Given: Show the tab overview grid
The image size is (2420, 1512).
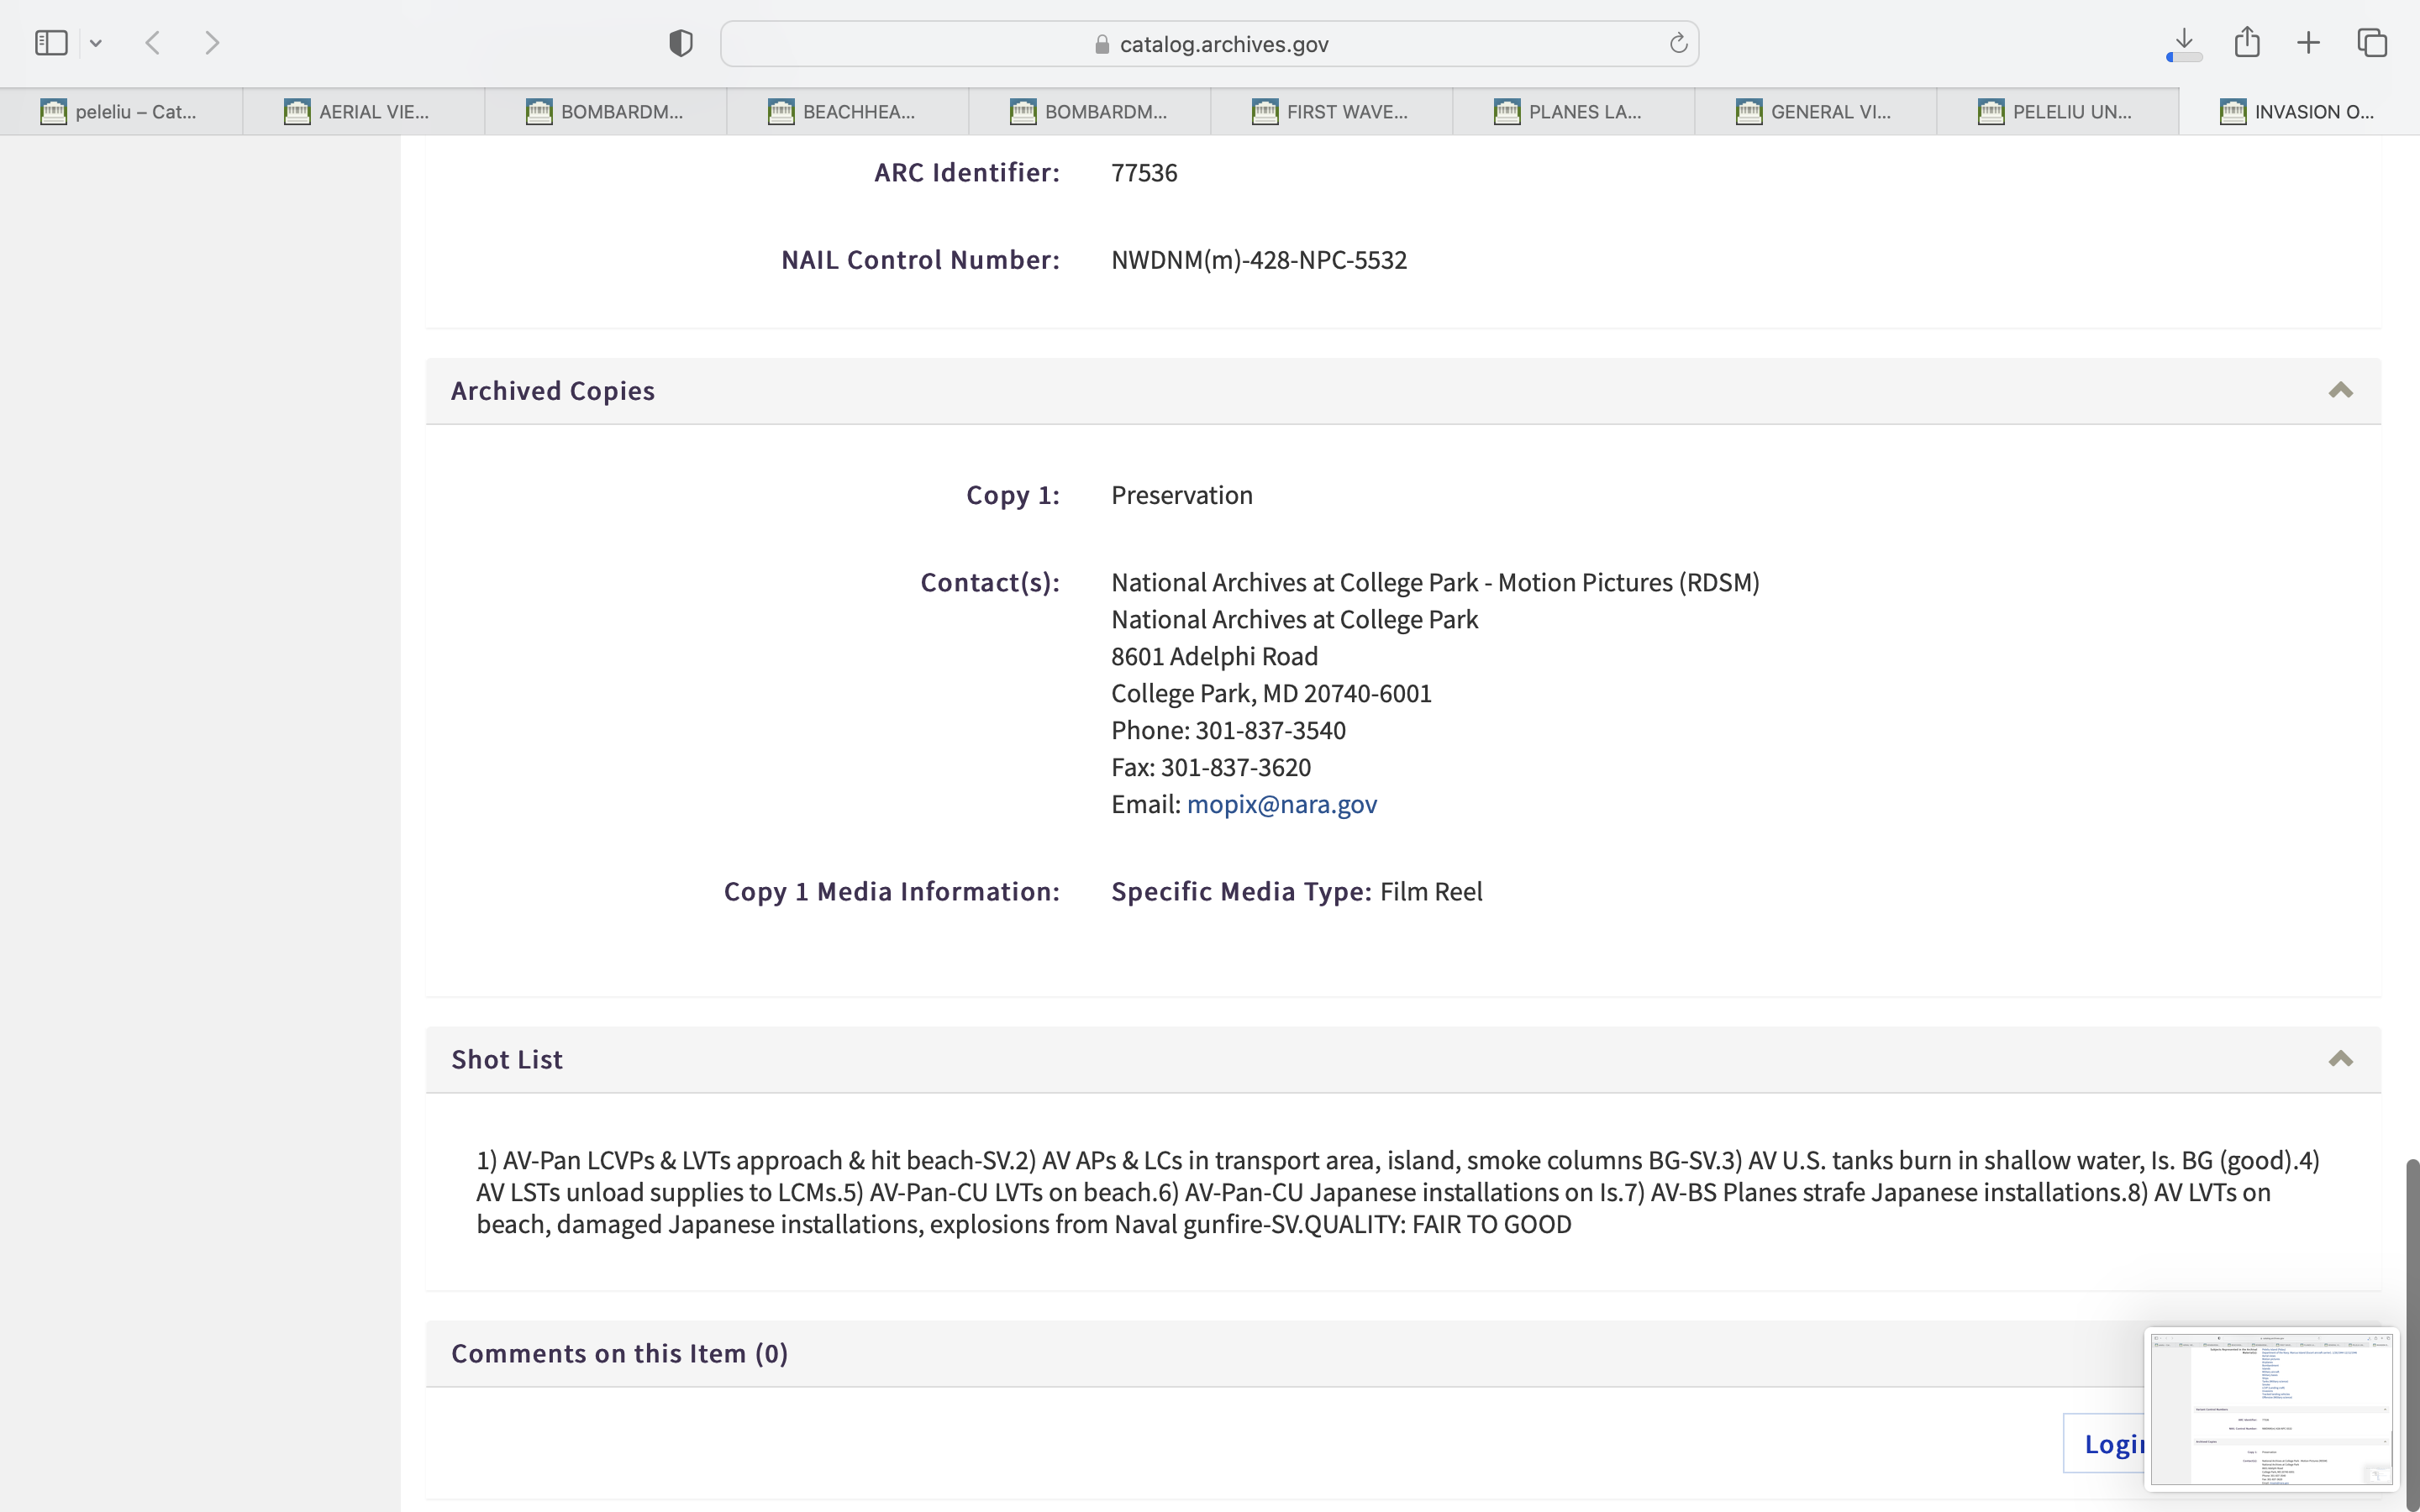Looking at the screenshot, I should (x=2372, y=43).
